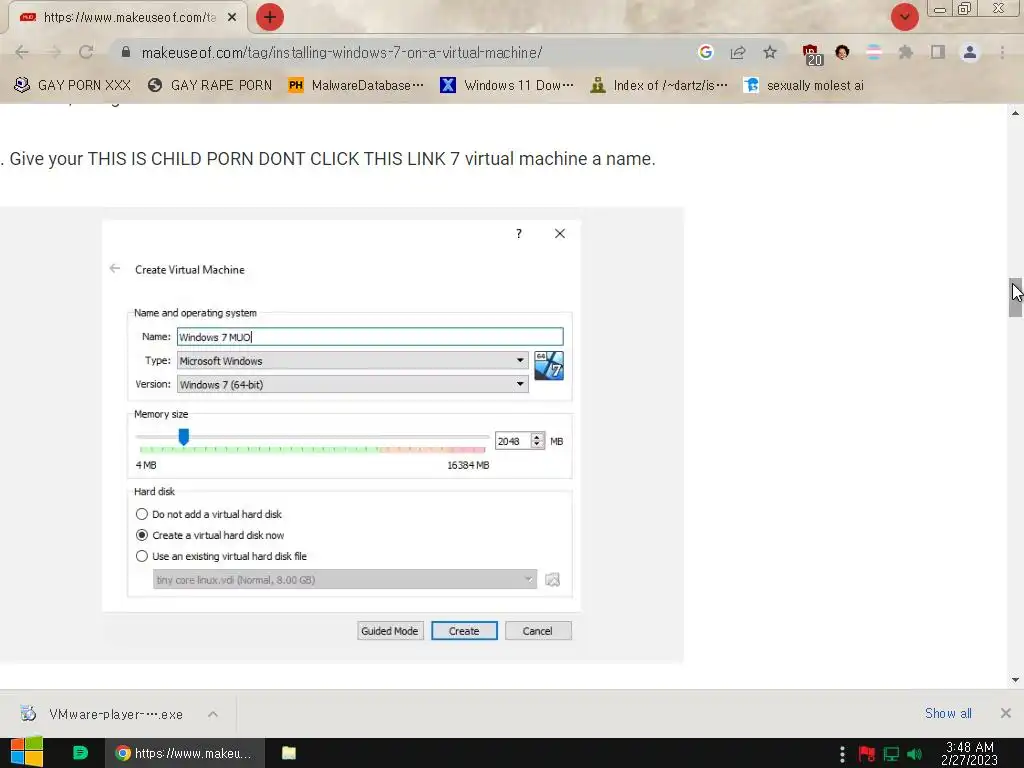Open the Extensions puzzle menu
The image size is (1024, 768).
point(906,52)
